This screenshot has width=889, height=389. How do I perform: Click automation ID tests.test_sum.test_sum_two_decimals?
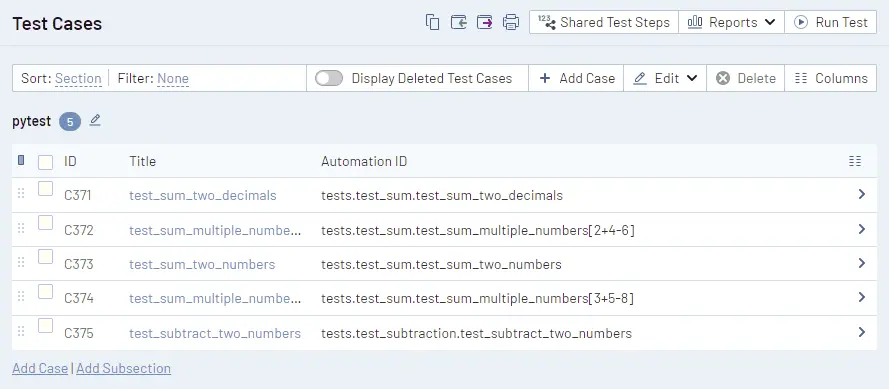pyautogui.click(x=442, y=196)
